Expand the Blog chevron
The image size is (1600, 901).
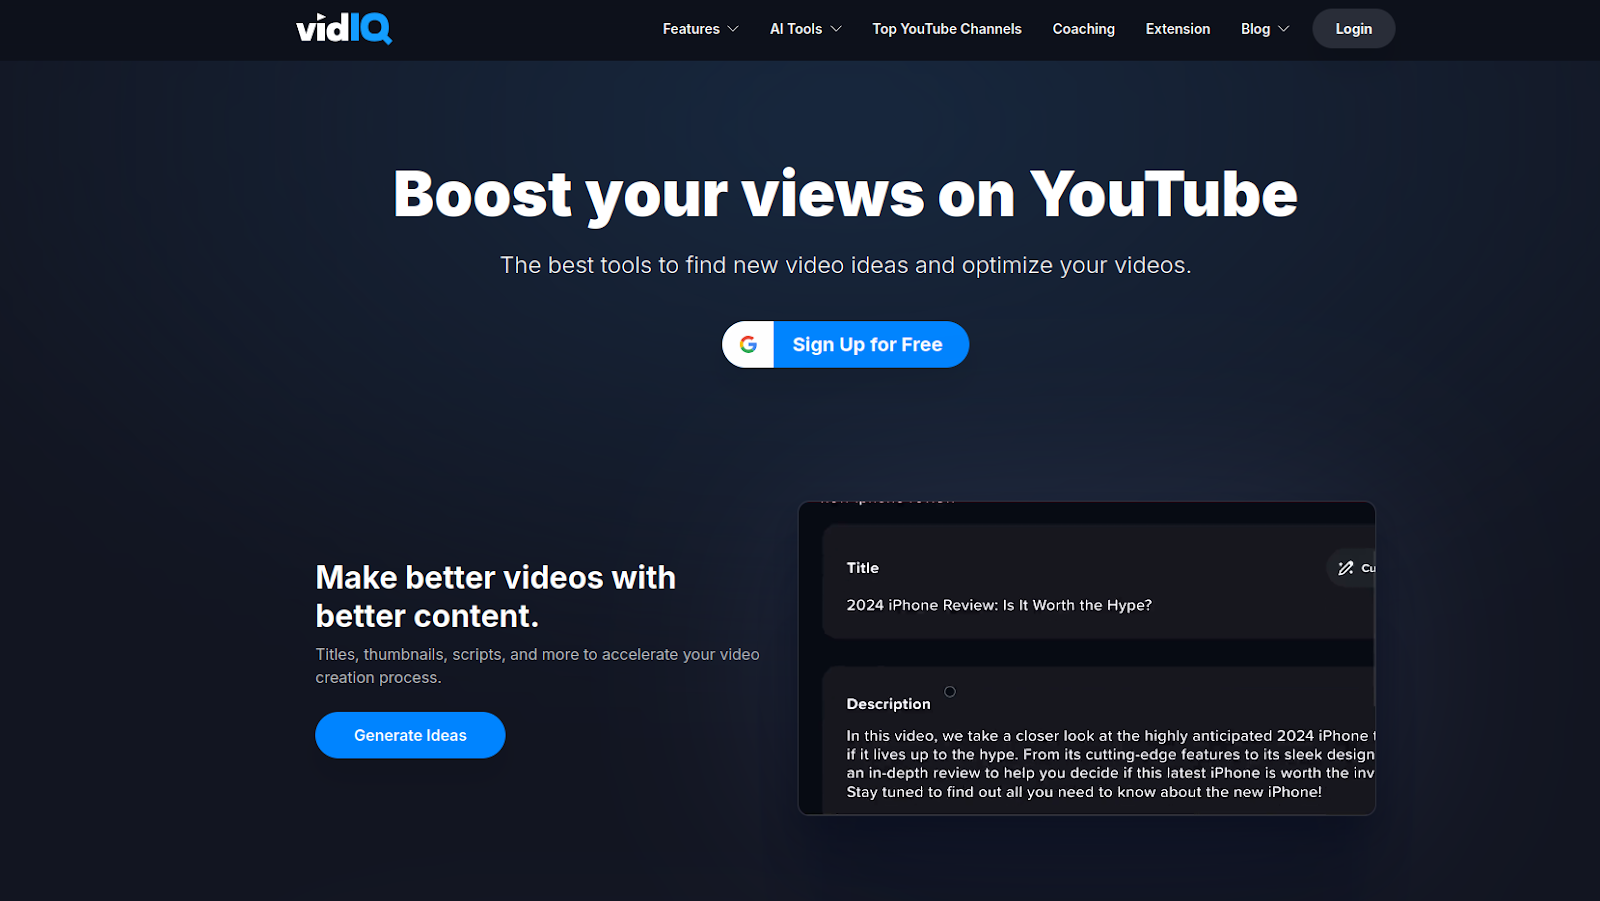[1284, 29]
